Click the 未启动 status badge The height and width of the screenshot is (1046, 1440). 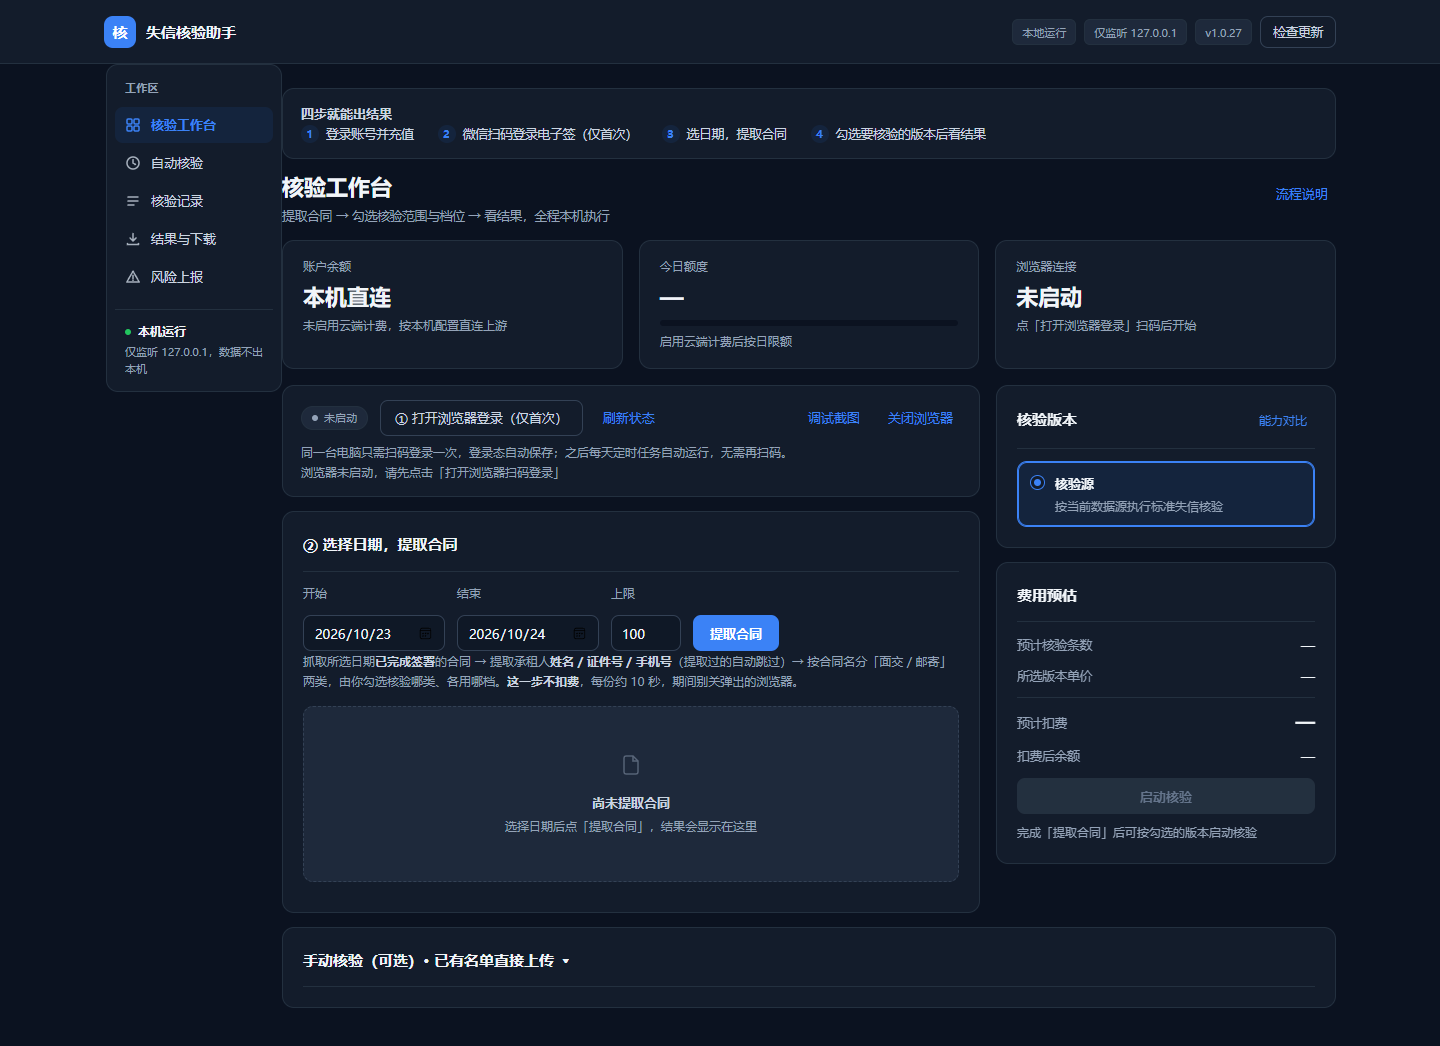pos(335,418)
